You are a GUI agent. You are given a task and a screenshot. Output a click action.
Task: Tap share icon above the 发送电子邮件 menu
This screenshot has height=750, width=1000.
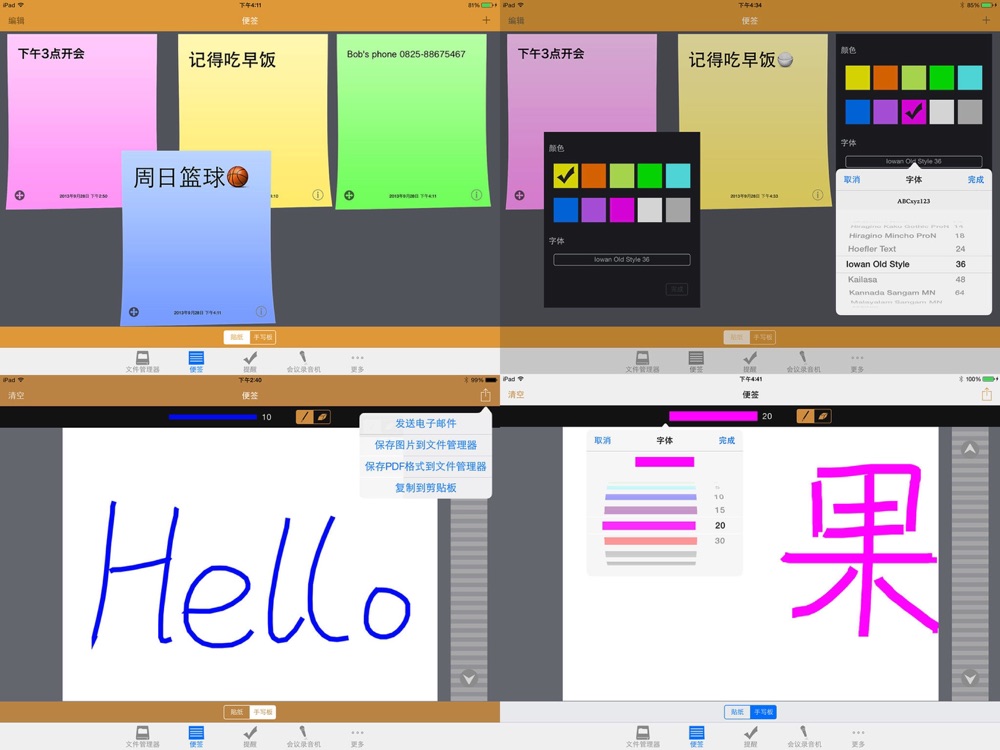[x=485, y=395]
